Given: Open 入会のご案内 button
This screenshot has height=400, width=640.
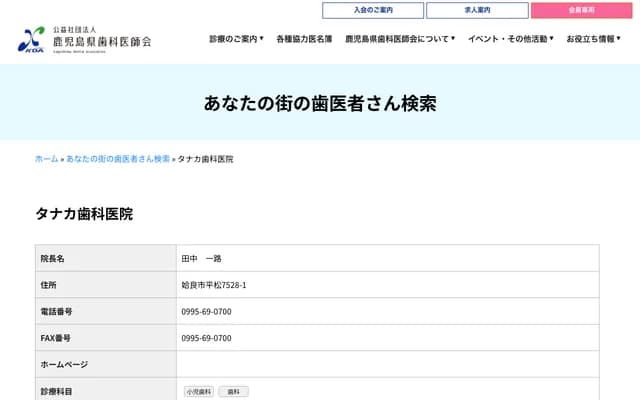Looking at the screenshot, I should tap(373, 10).
